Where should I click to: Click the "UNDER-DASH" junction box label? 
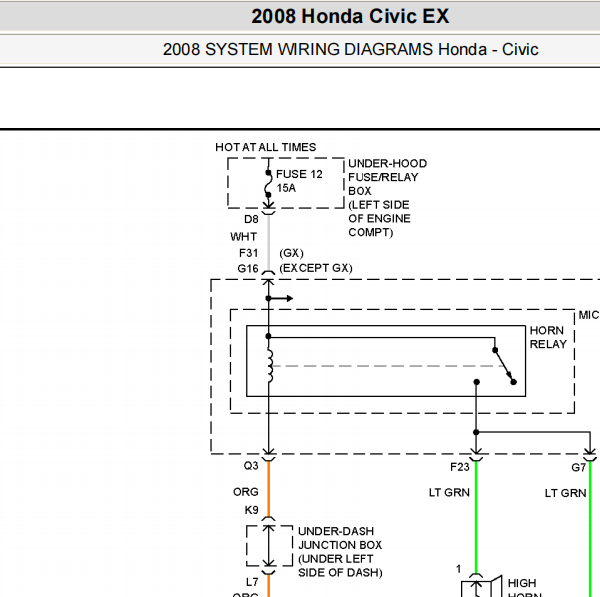[336, 531]
